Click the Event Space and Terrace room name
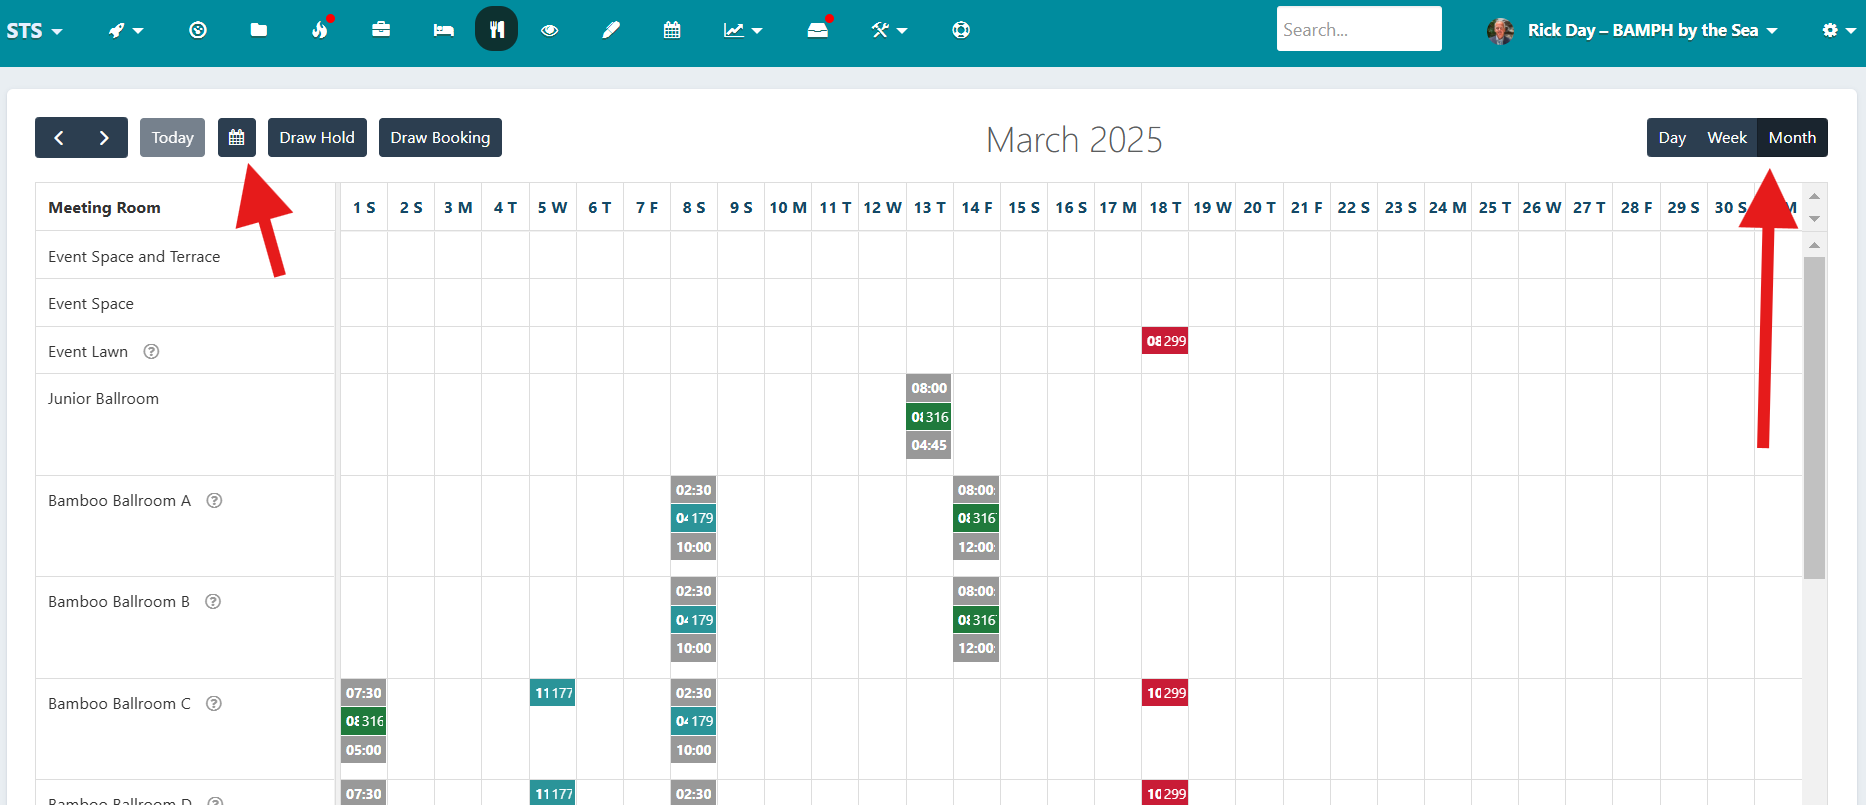The width and height of the screenshot is (1866, 805). [x=134, y=257]
